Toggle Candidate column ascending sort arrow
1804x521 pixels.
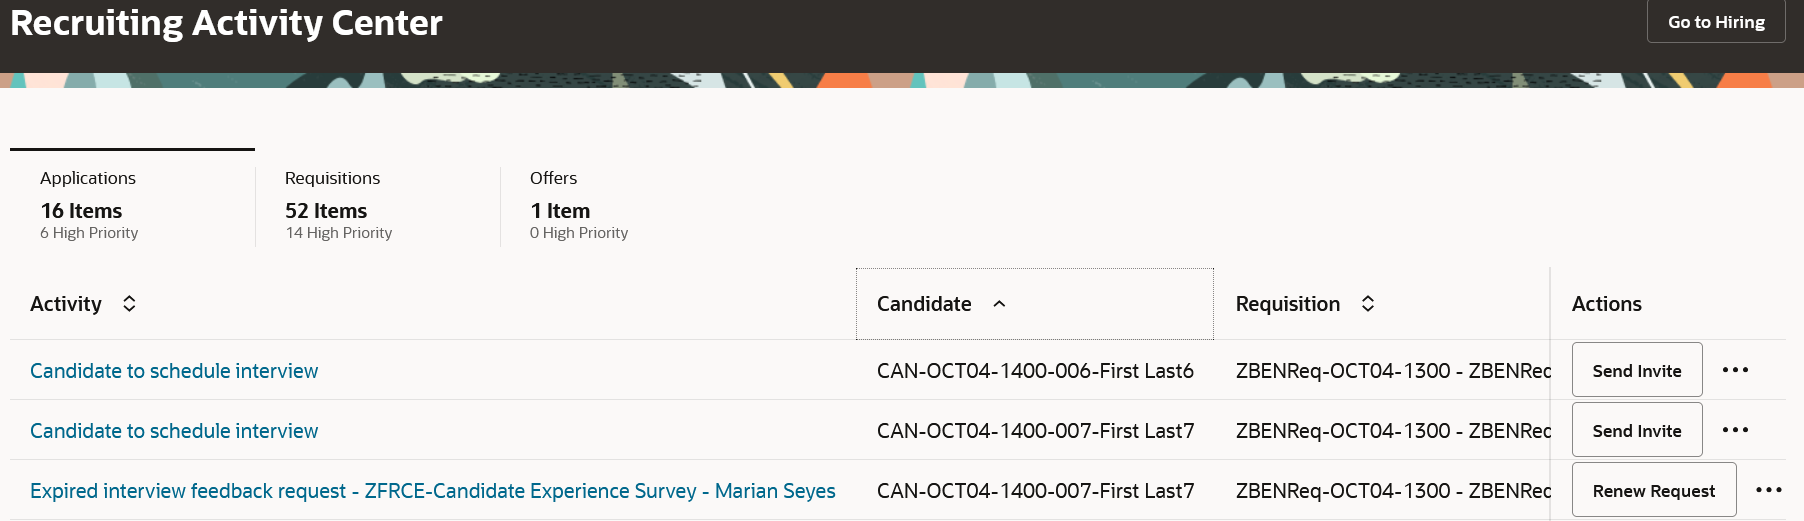999,304
